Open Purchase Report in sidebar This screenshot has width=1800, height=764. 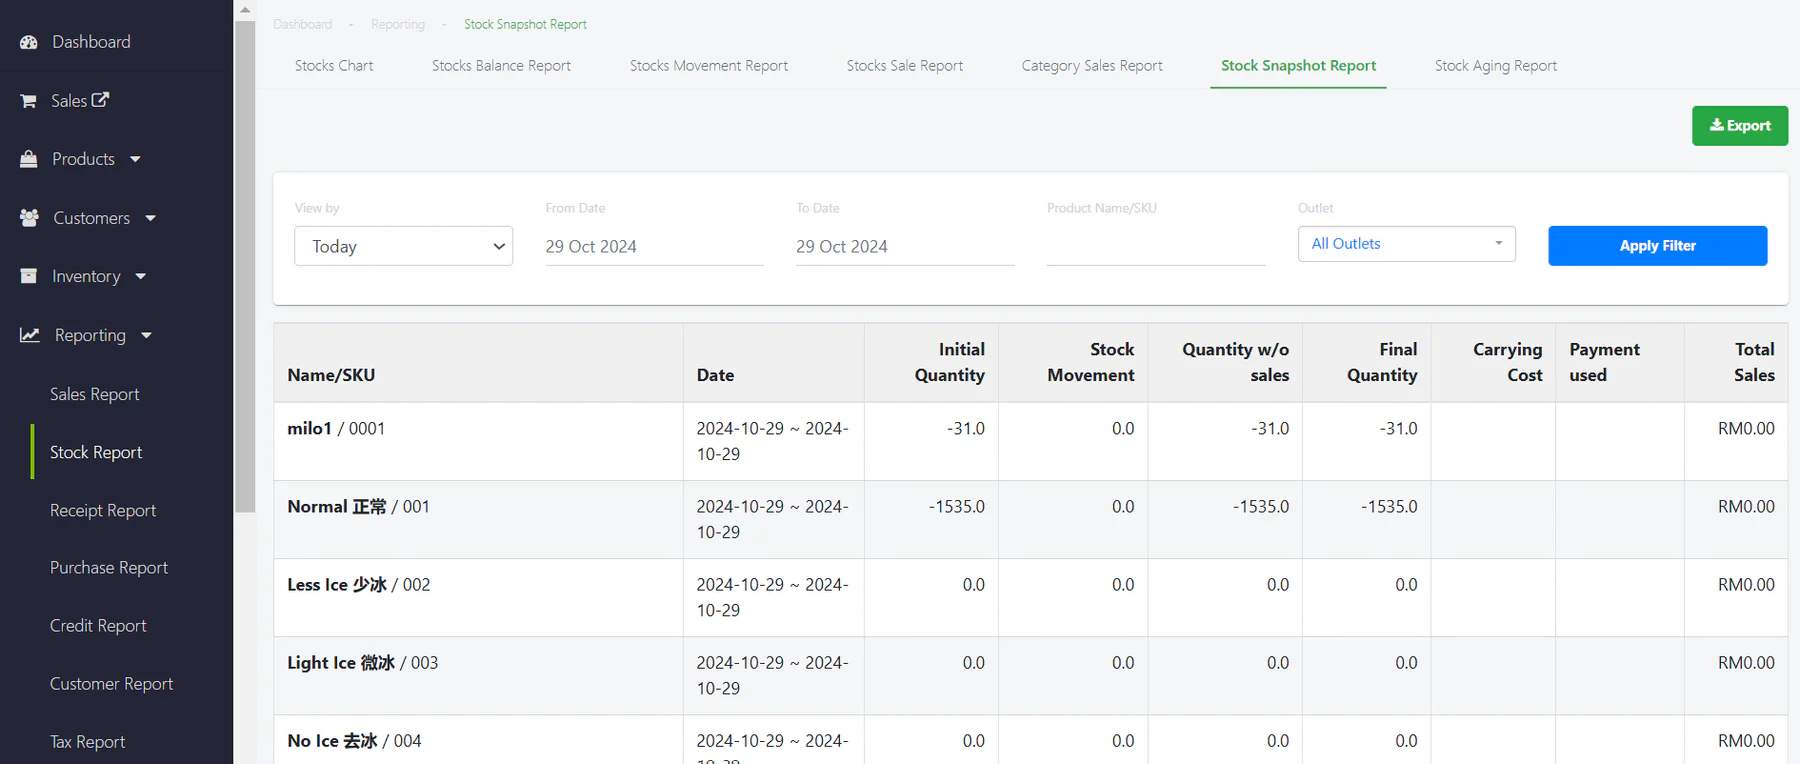click(109, 568)
